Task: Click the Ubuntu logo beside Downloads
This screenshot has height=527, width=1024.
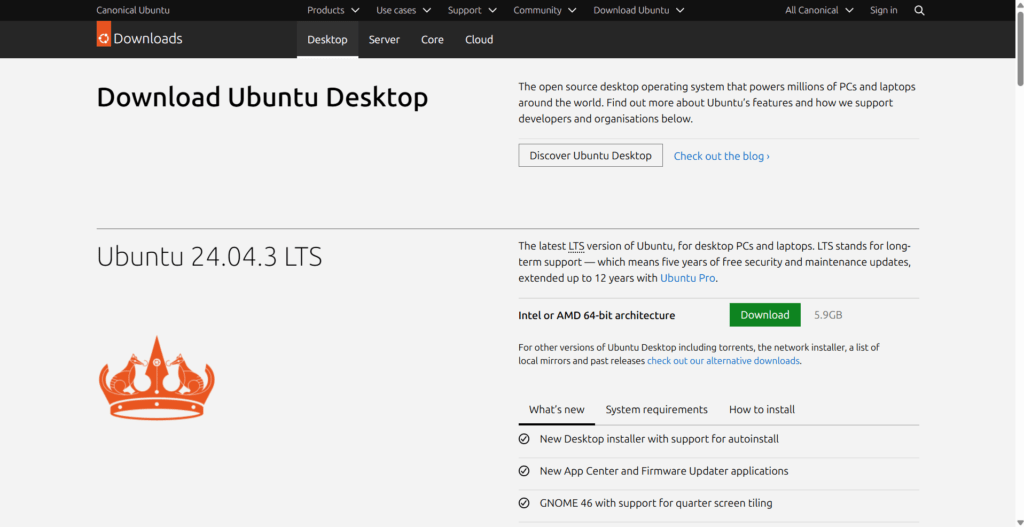Action: point(104,35)
